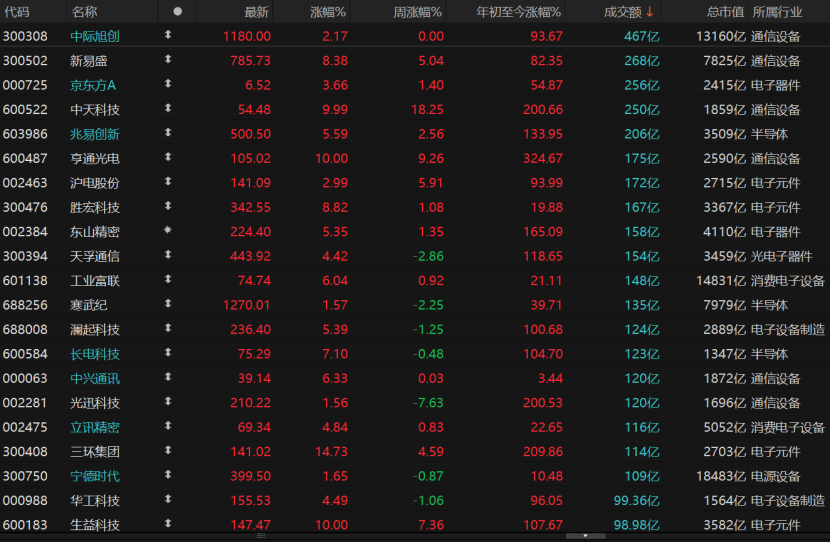Open stock 京东方A
The height and width of the screenshot is (543, 831).
(x=93, y=85)
